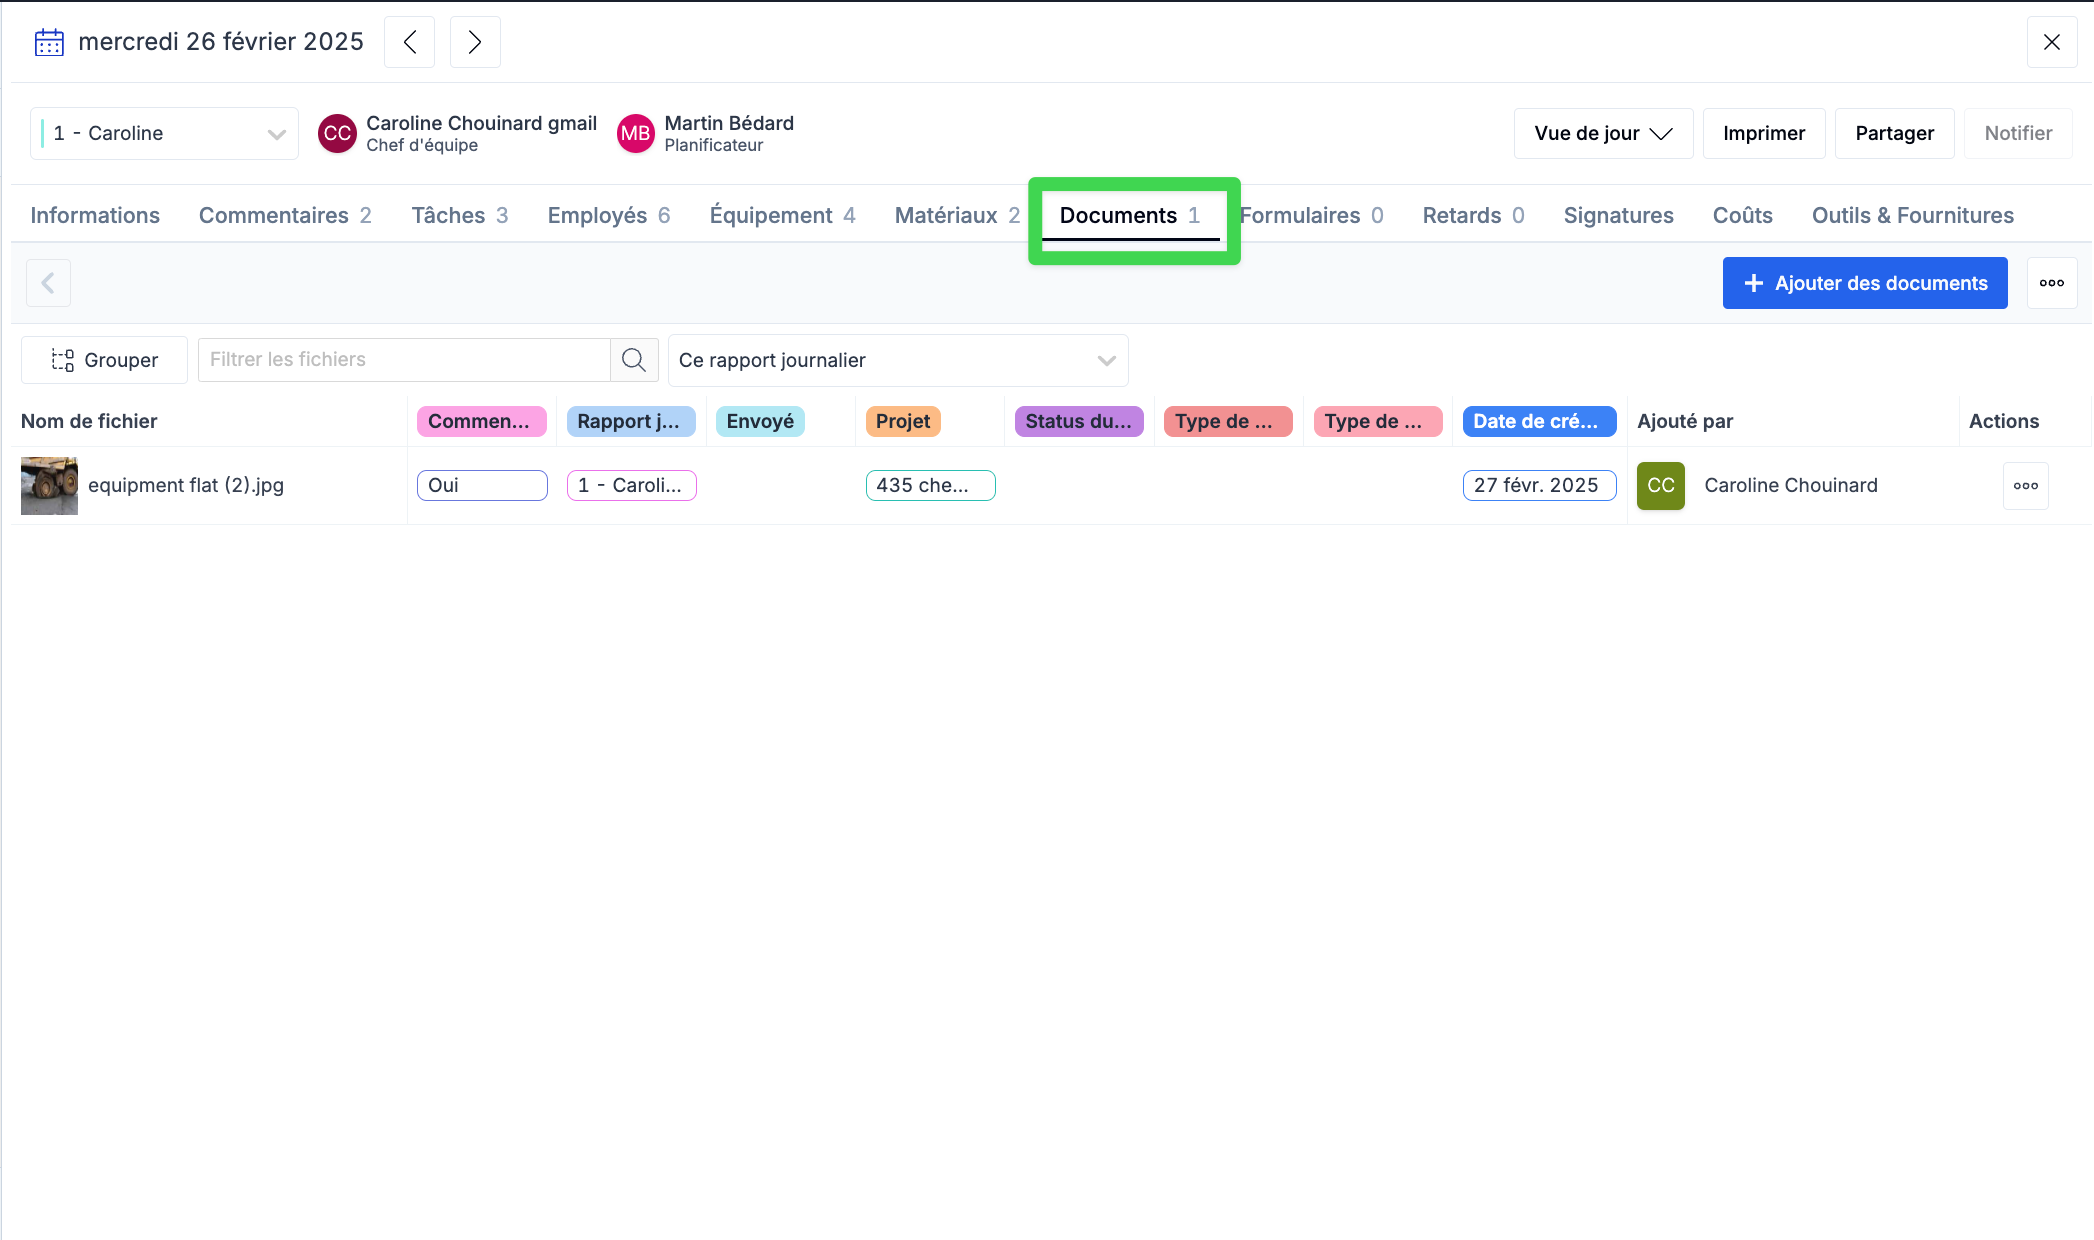Click the back chevron below tabs
The width and height of the screenshot is (2094, 1240).
coord(48,283)
